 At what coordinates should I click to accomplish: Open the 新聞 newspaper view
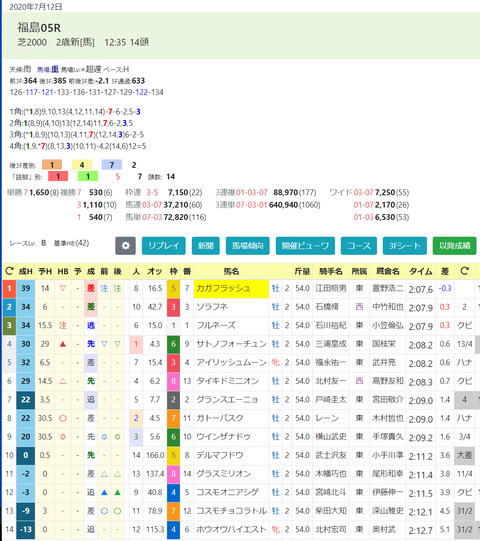click(206, 246)
